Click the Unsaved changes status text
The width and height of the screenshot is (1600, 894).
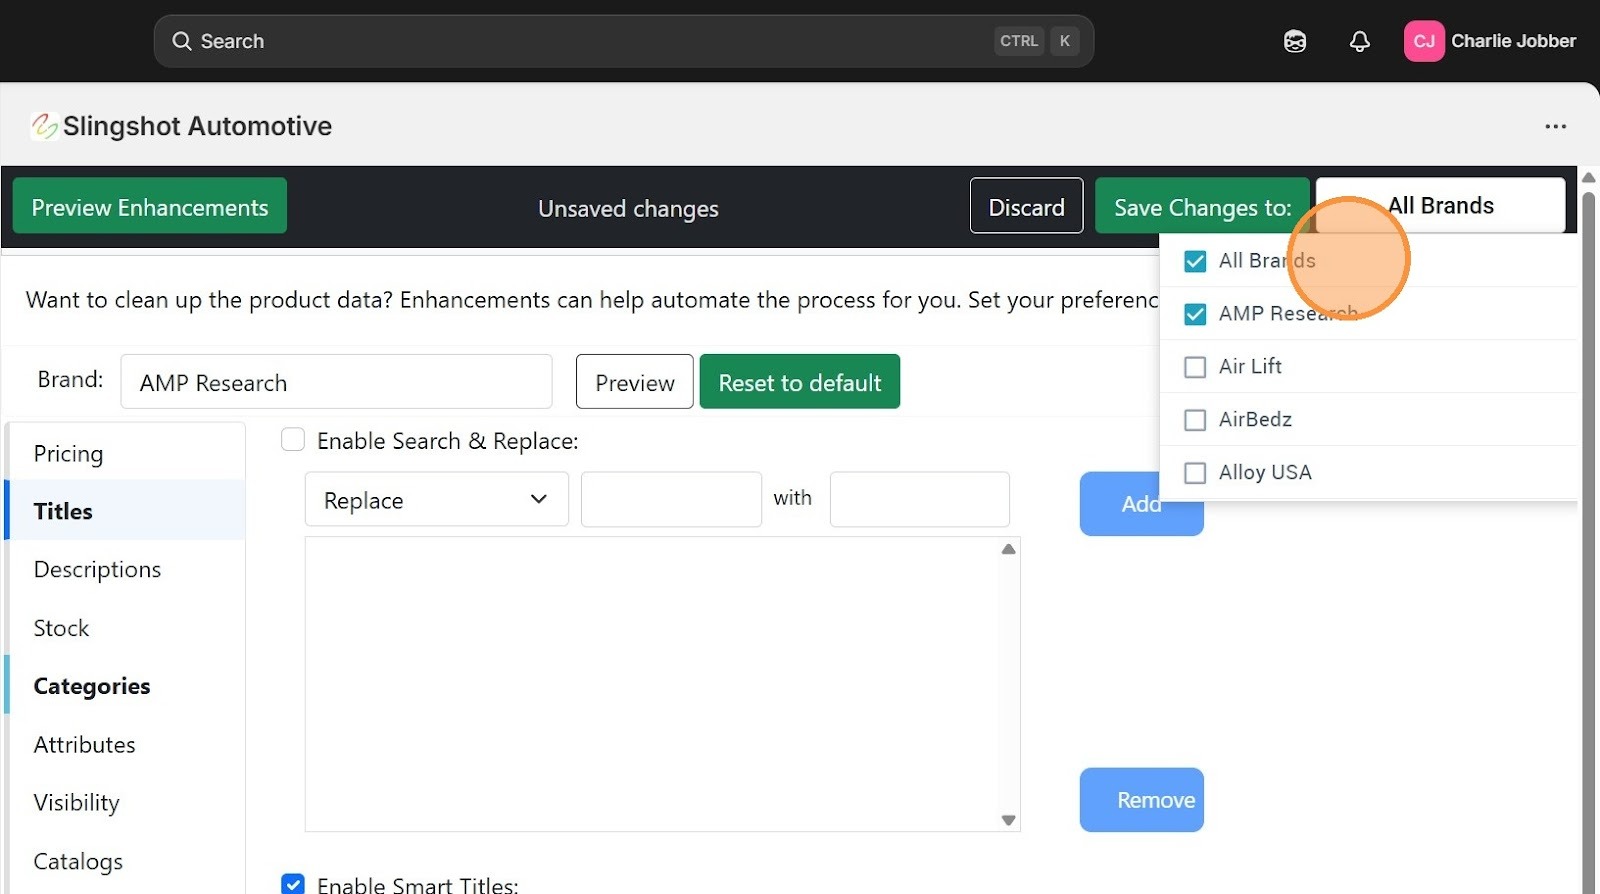pyautogui.click(x=628, y=208)
